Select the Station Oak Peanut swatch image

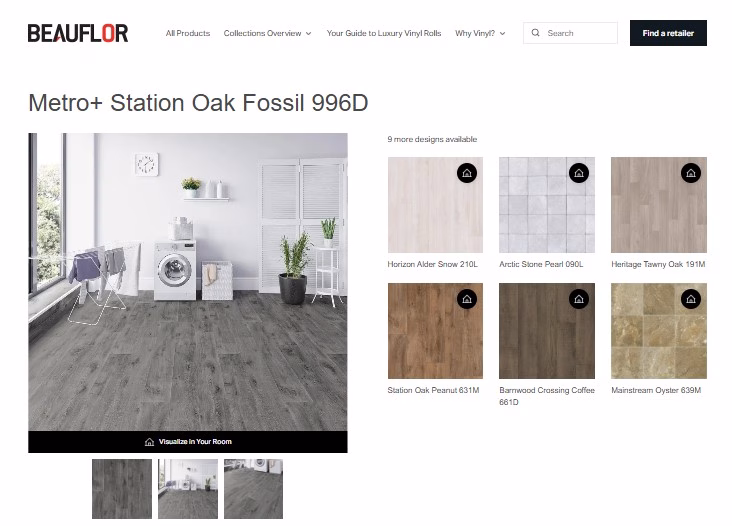pyautogui.click(x=435, y=331)
